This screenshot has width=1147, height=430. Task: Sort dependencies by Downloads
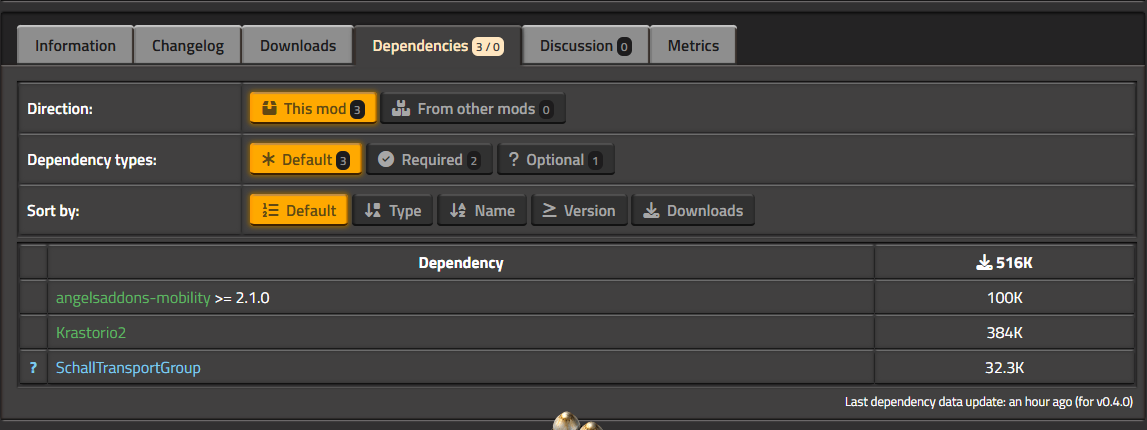pos(693,211)
